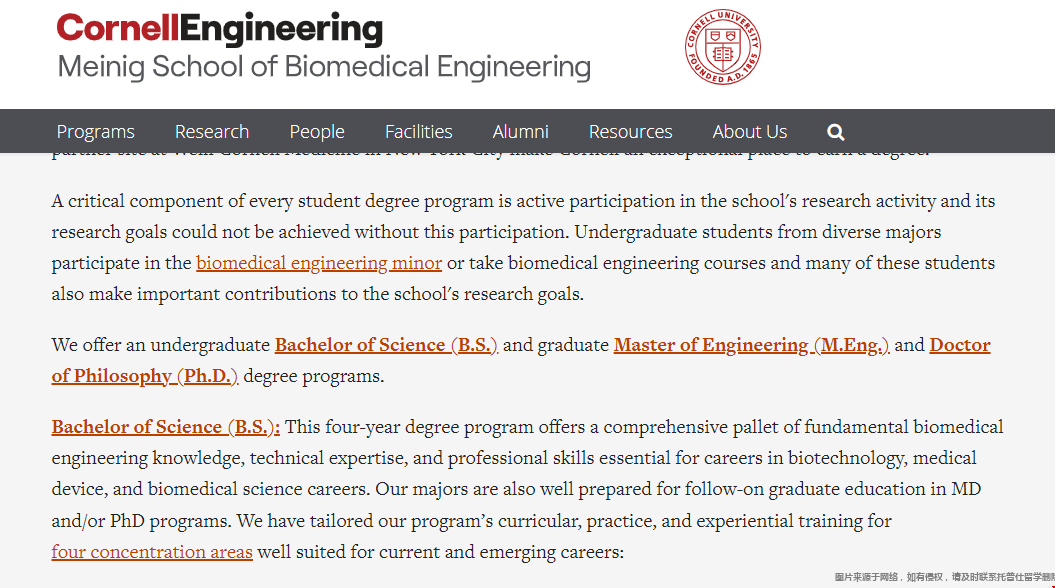
Task: Open the Resources menu
Action: point(630,132)
